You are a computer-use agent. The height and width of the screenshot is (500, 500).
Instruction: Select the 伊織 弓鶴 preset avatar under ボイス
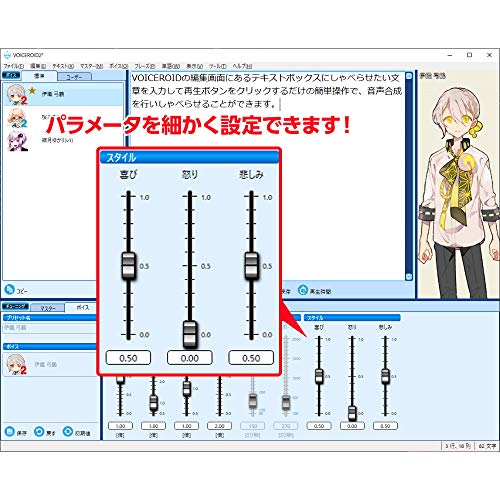(x=17, y=364)
